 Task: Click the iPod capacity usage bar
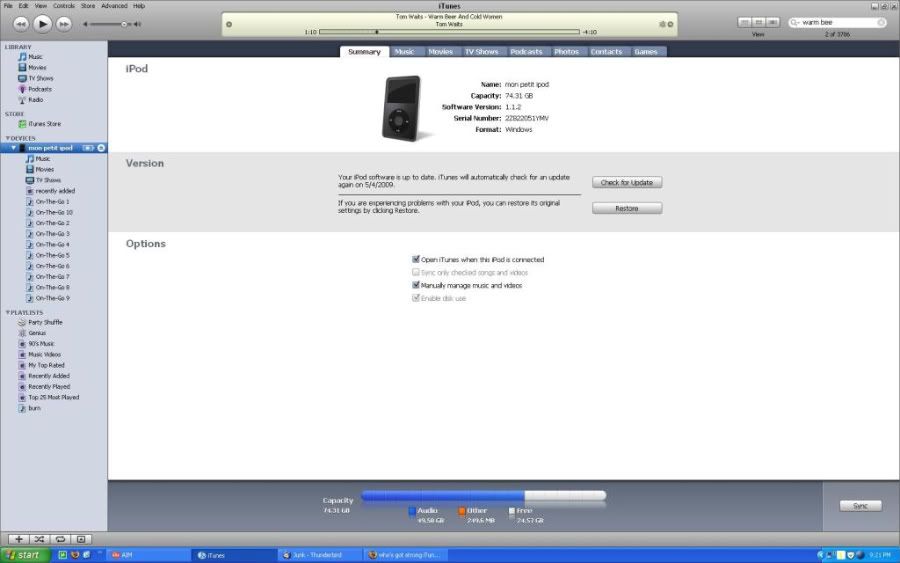(x=483, y=496)
